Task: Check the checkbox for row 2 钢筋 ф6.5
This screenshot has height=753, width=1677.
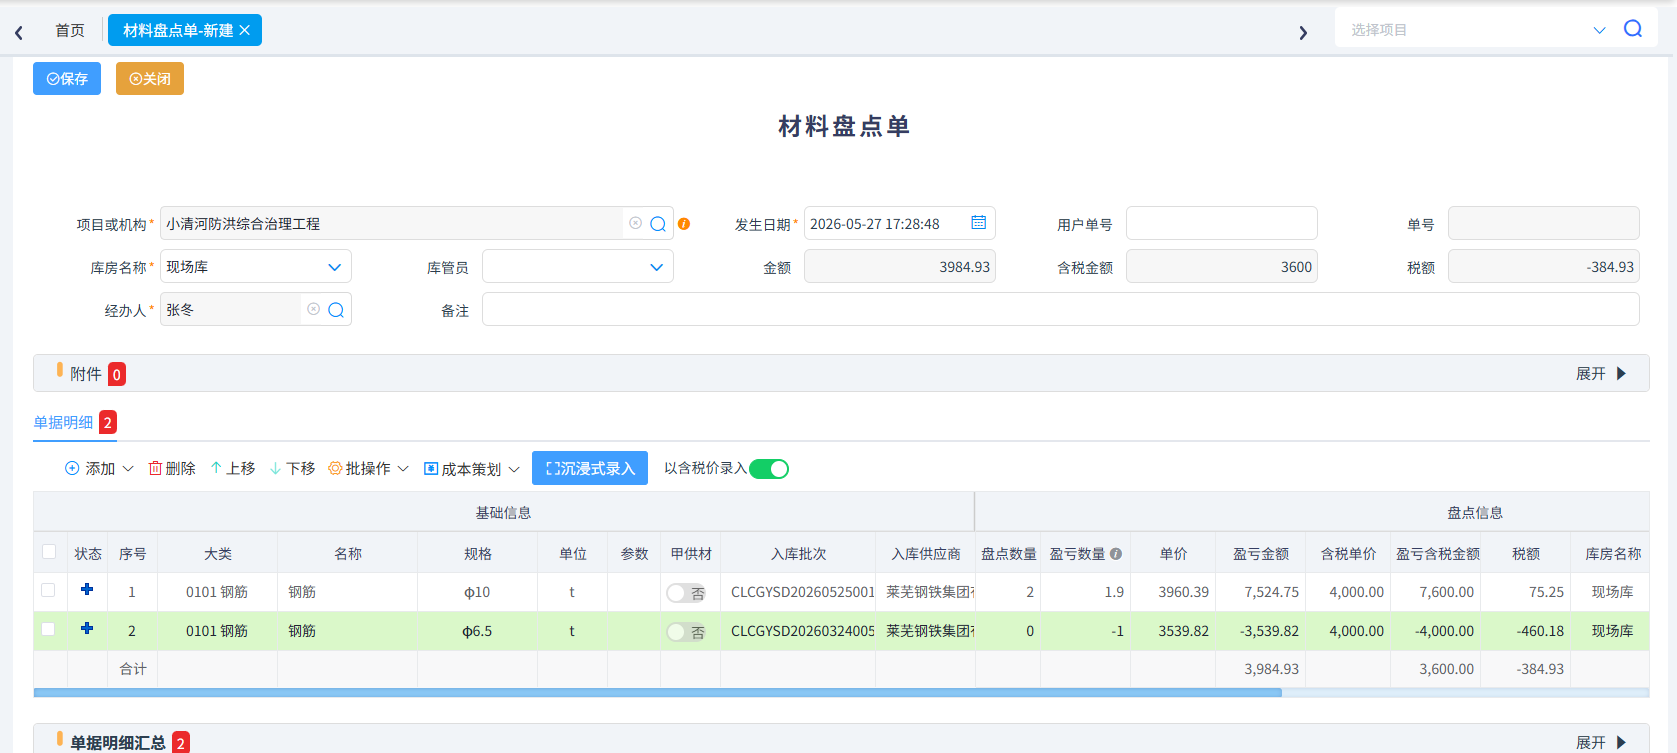Action: pyautogui.click(x=48, y=629)
